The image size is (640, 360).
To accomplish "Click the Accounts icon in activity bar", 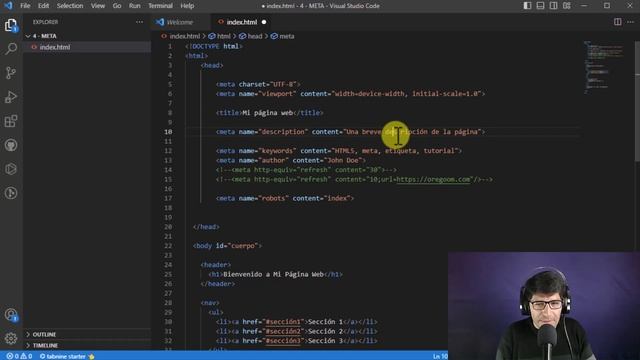I will coord(11,315).
